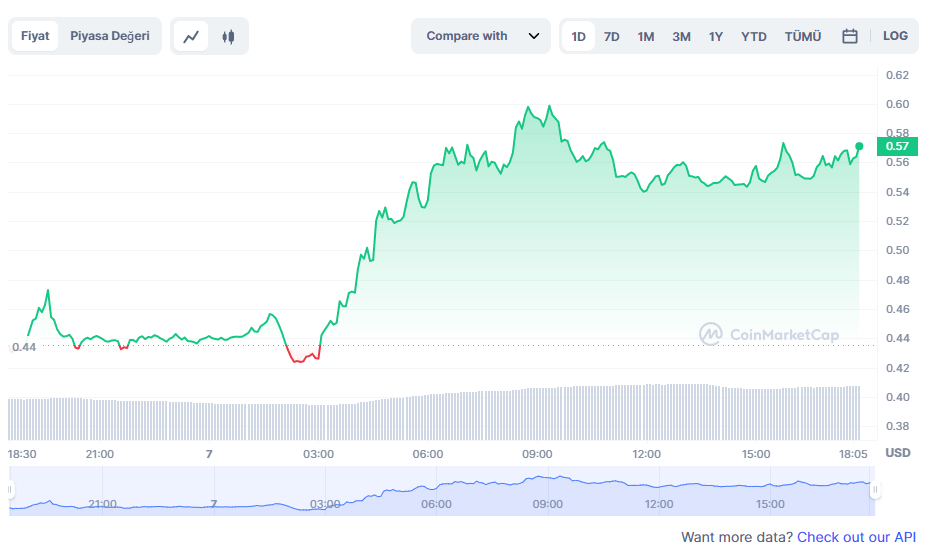Select the Fiyat tab
The image size is (938, 552).
click(35, 36)
